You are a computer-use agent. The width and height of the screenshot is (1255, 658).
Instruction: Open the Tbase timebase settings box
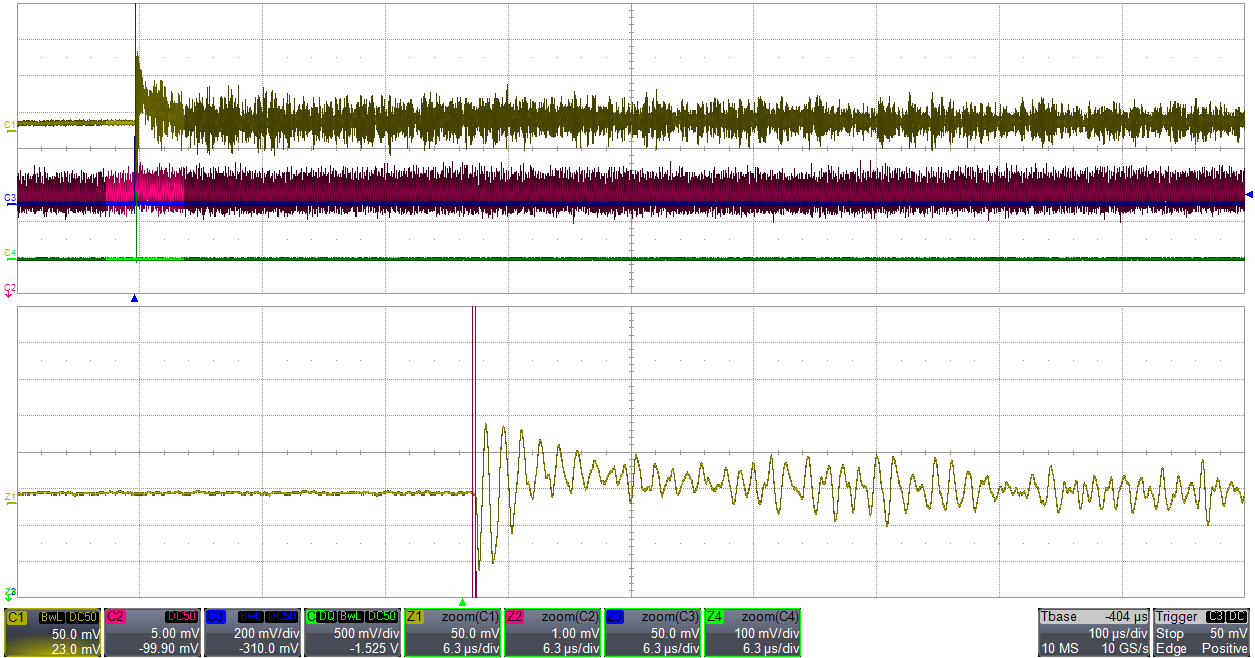[x=1094, y=633]
